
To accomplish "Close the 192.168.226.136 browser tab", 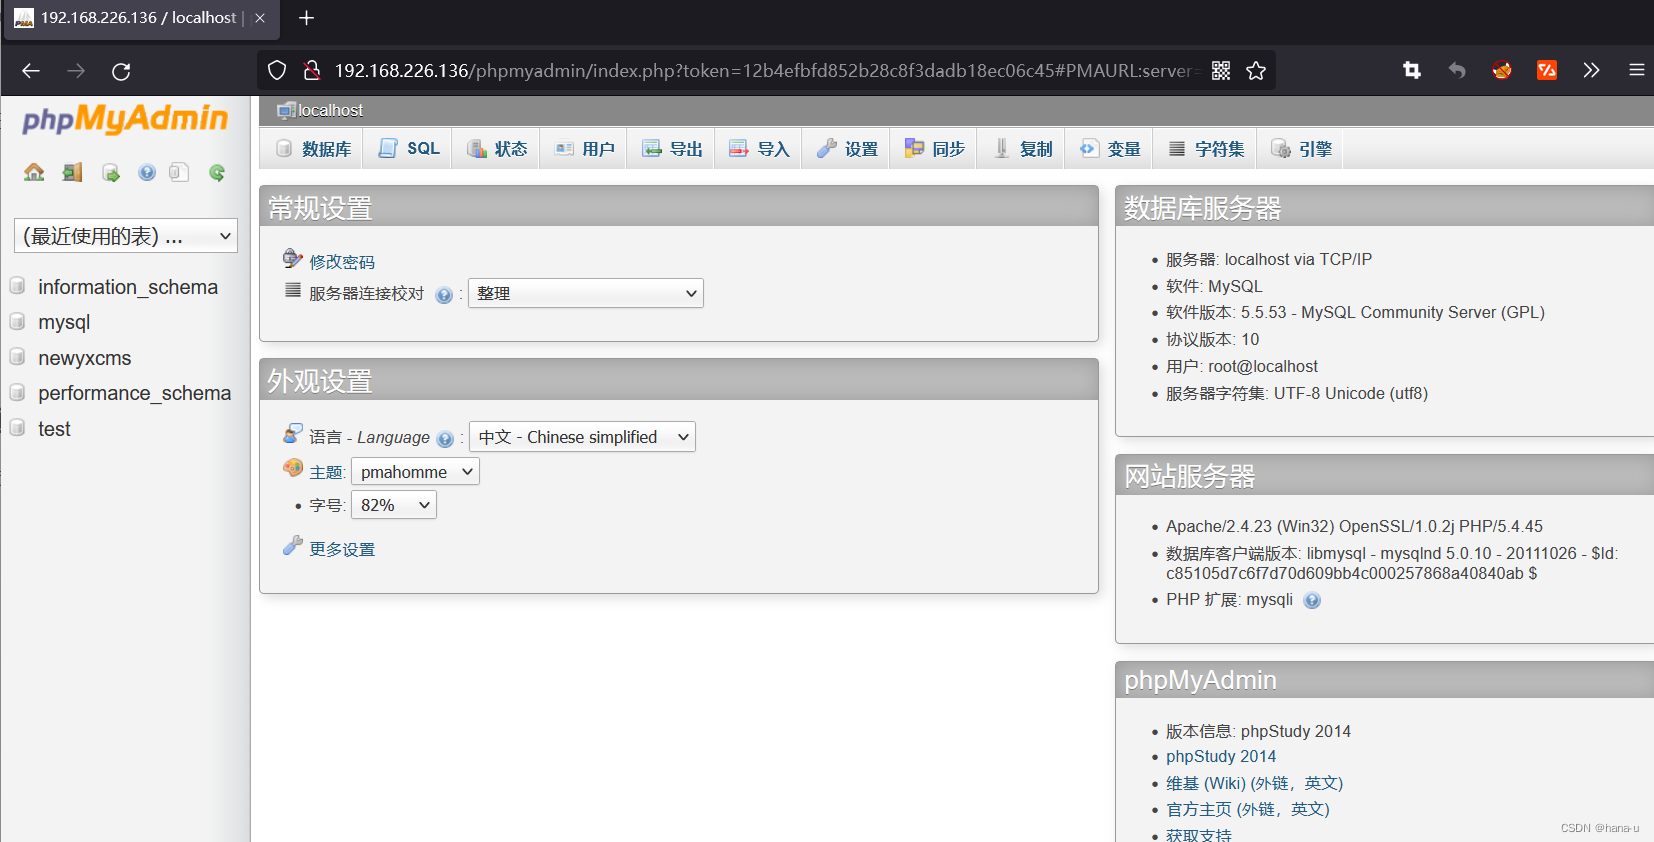I will pos(260,18).
